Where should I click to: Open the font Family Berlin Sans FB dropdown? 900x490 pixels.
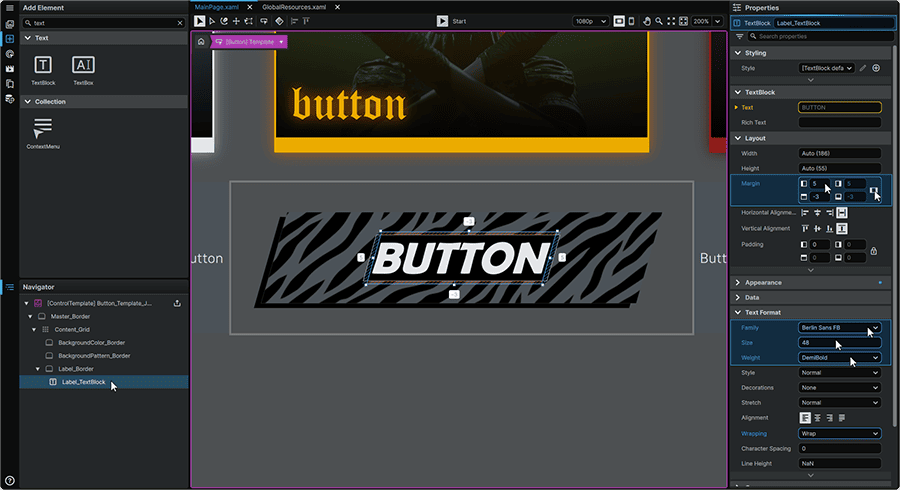(840, 328)
